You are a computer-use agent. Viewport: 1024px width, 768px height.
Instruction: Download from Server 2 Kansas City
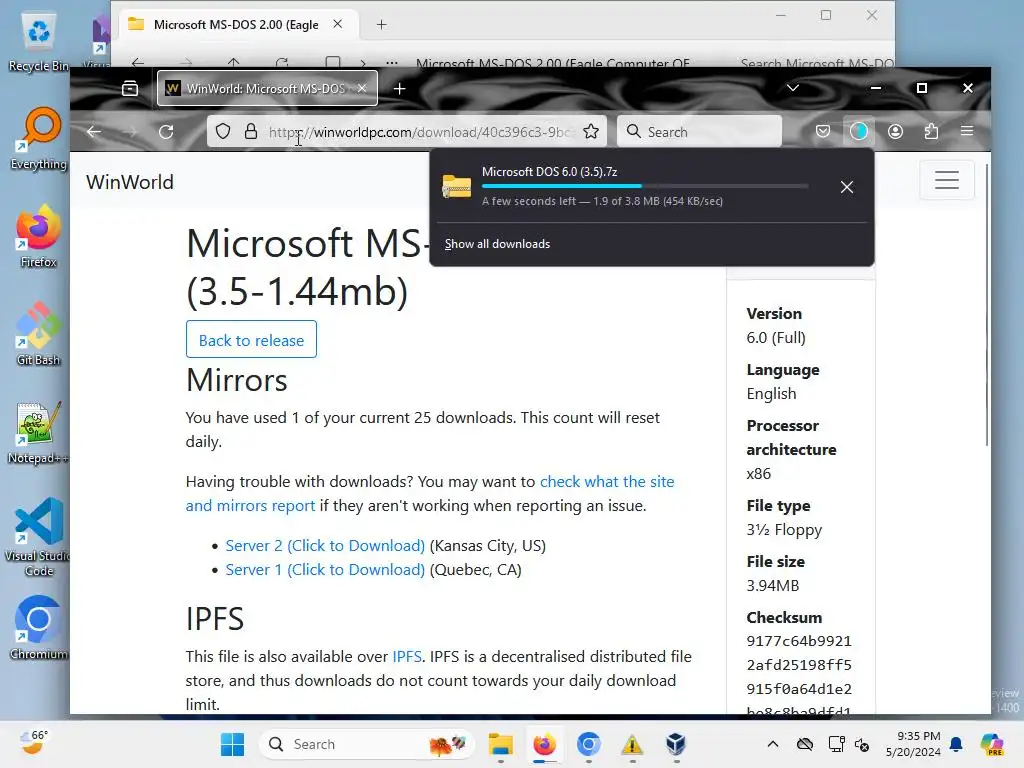(325, 546)
